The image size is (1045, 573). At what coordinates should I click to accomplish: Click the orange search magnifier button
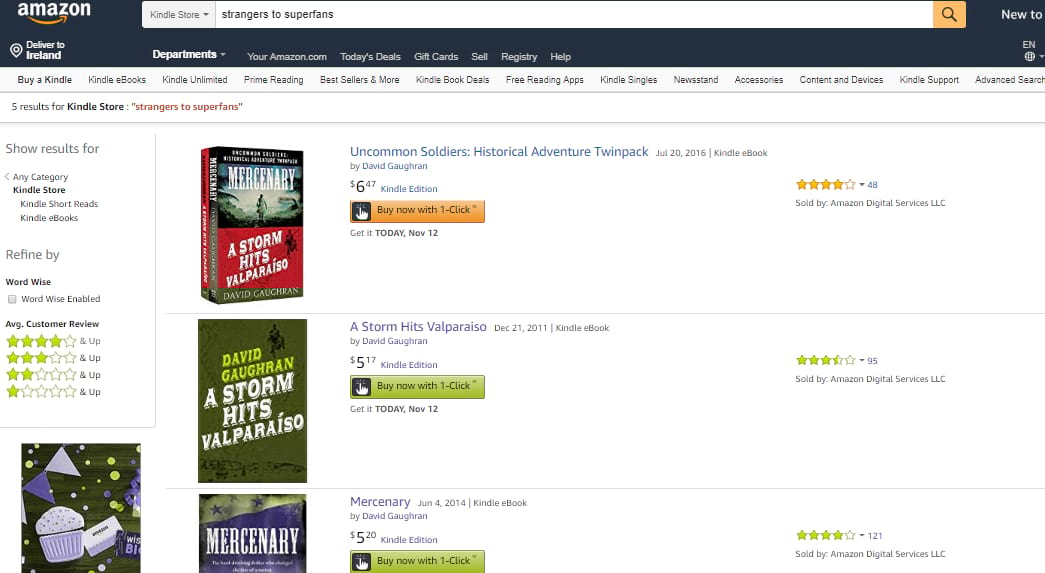coord(949,14)
